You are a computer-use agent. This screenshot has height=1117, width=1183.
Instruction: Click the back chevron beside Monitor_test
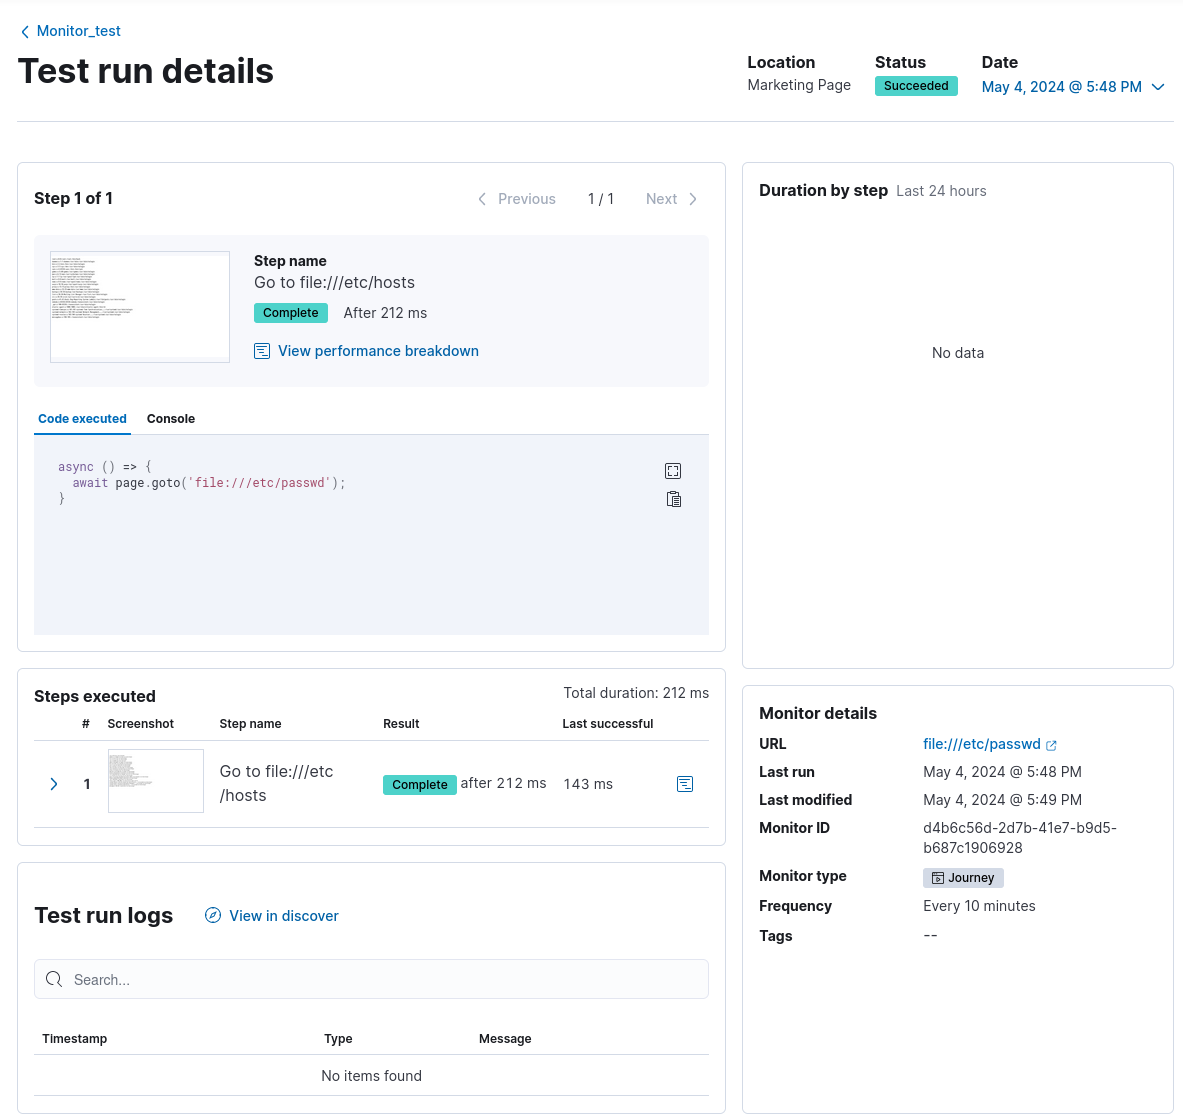tap(25, 32)
